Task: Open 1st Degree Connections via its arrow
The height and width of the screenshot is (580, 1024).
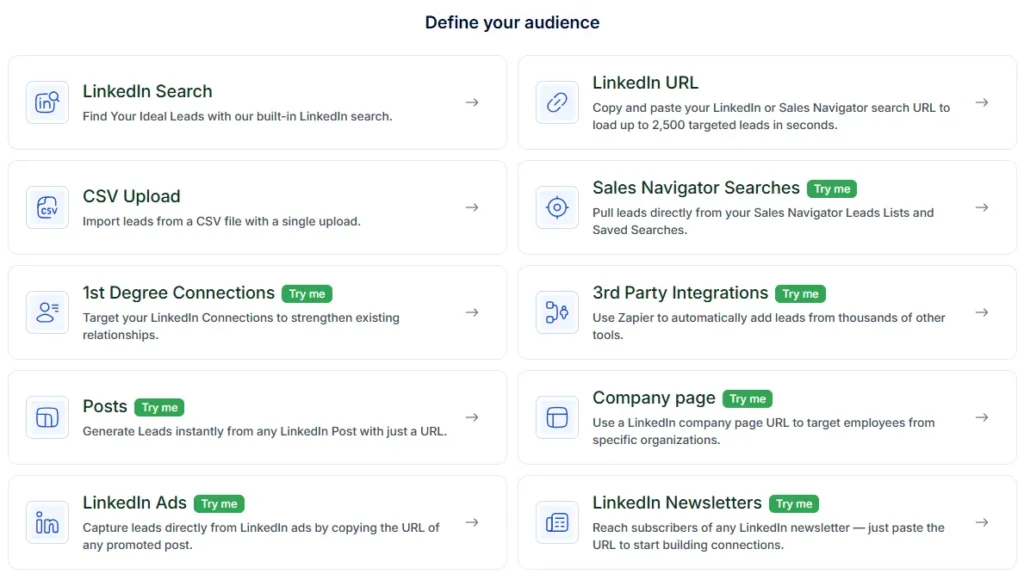Action: [472, 312]
